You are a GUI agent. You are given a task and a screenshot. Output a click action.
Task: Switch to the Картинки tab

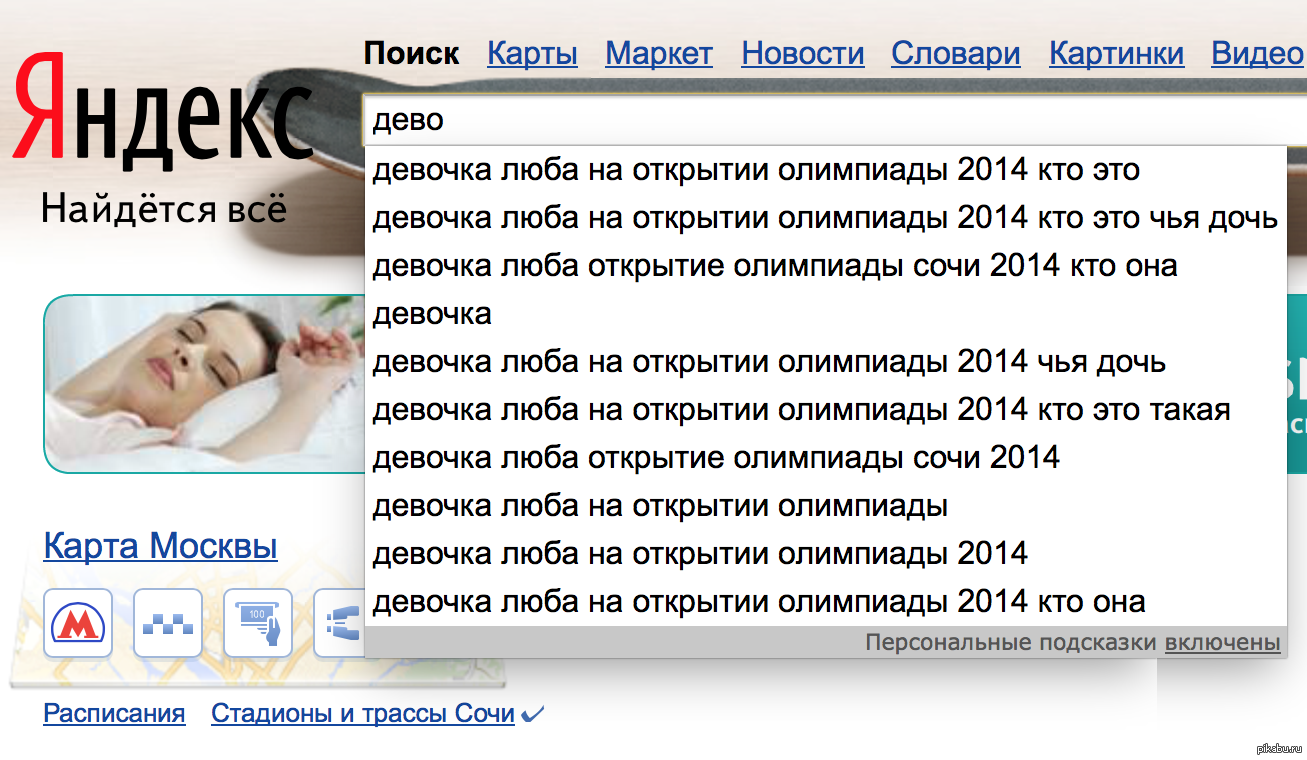[1116, 53]
